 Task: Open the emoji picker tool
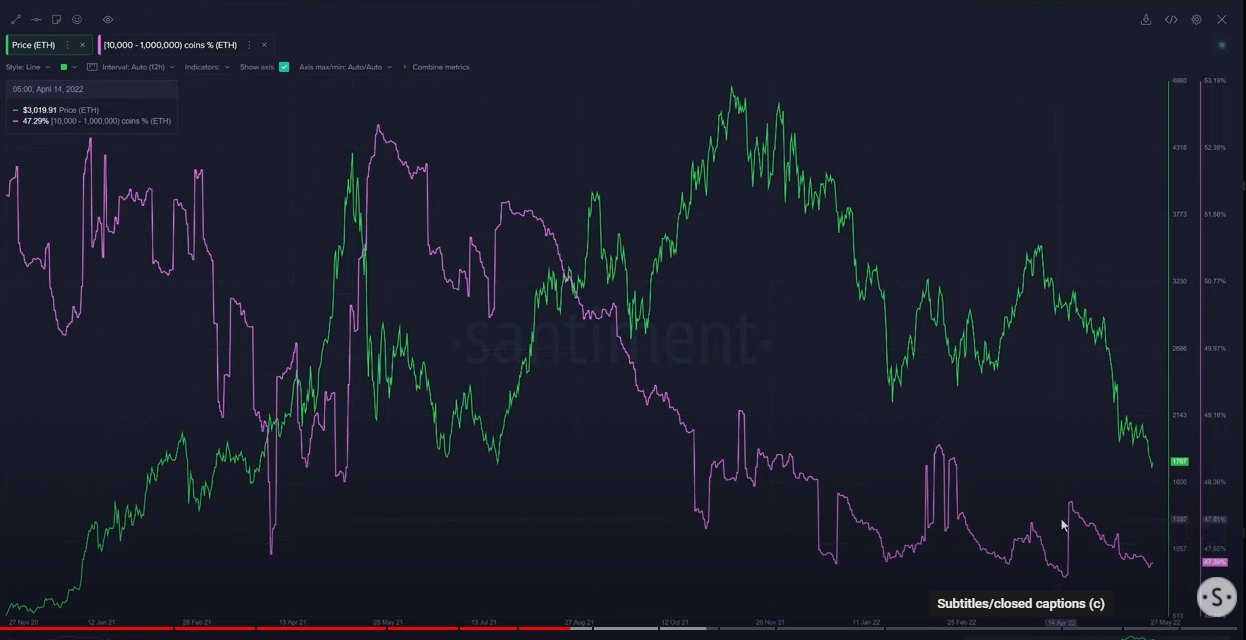pyautogui.click(x=77, y=19)
